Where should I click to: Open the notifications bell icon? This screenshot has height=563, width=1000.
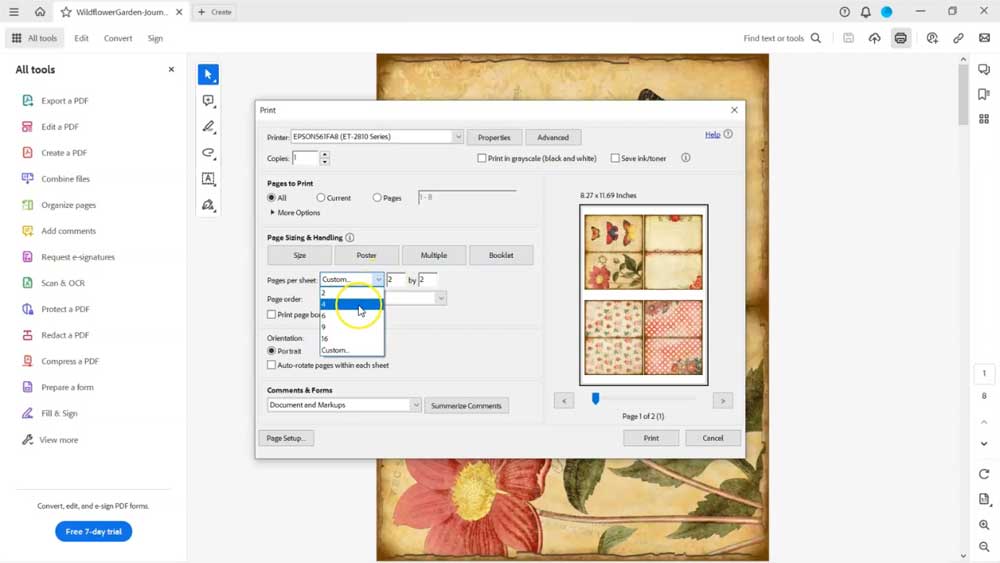(x=865, y=12)
